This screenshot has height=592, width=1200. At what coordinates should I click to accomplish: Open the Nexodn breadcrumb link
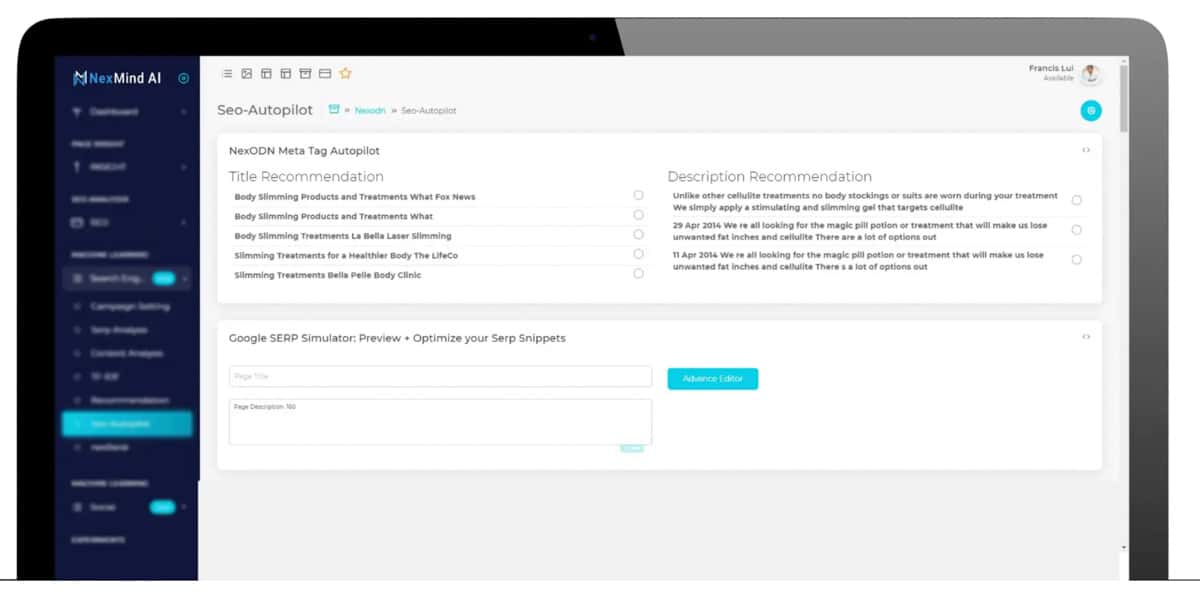[x=370, y=110]
